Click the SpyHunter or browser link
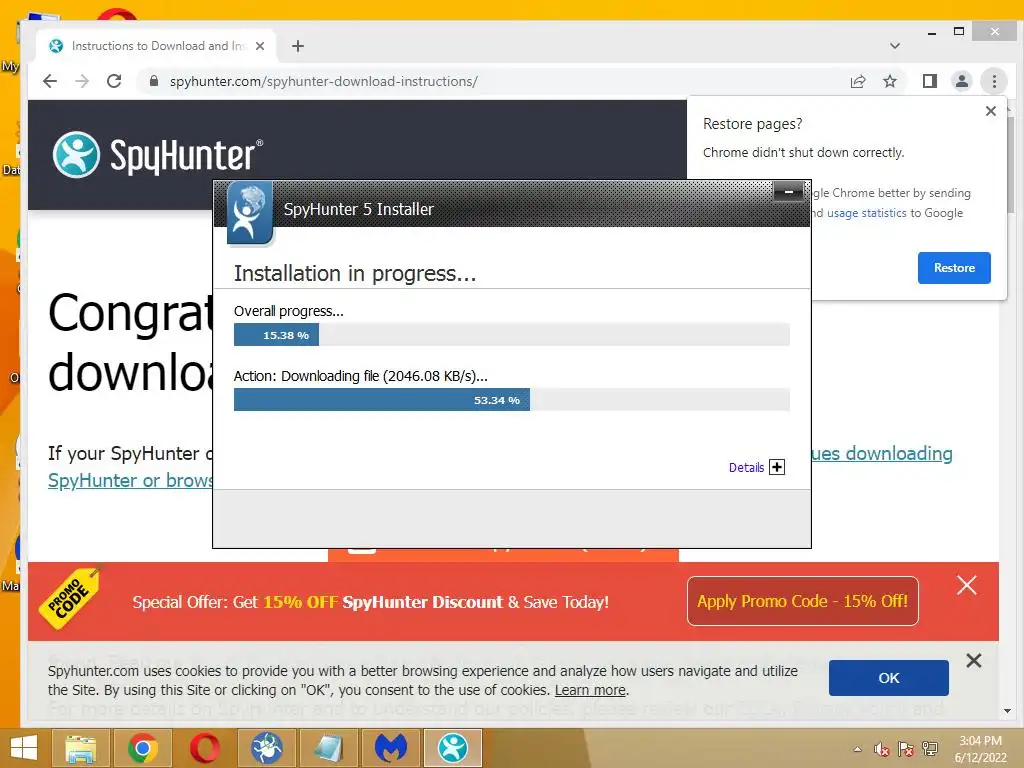1024x768 pixels. (131, 481)
